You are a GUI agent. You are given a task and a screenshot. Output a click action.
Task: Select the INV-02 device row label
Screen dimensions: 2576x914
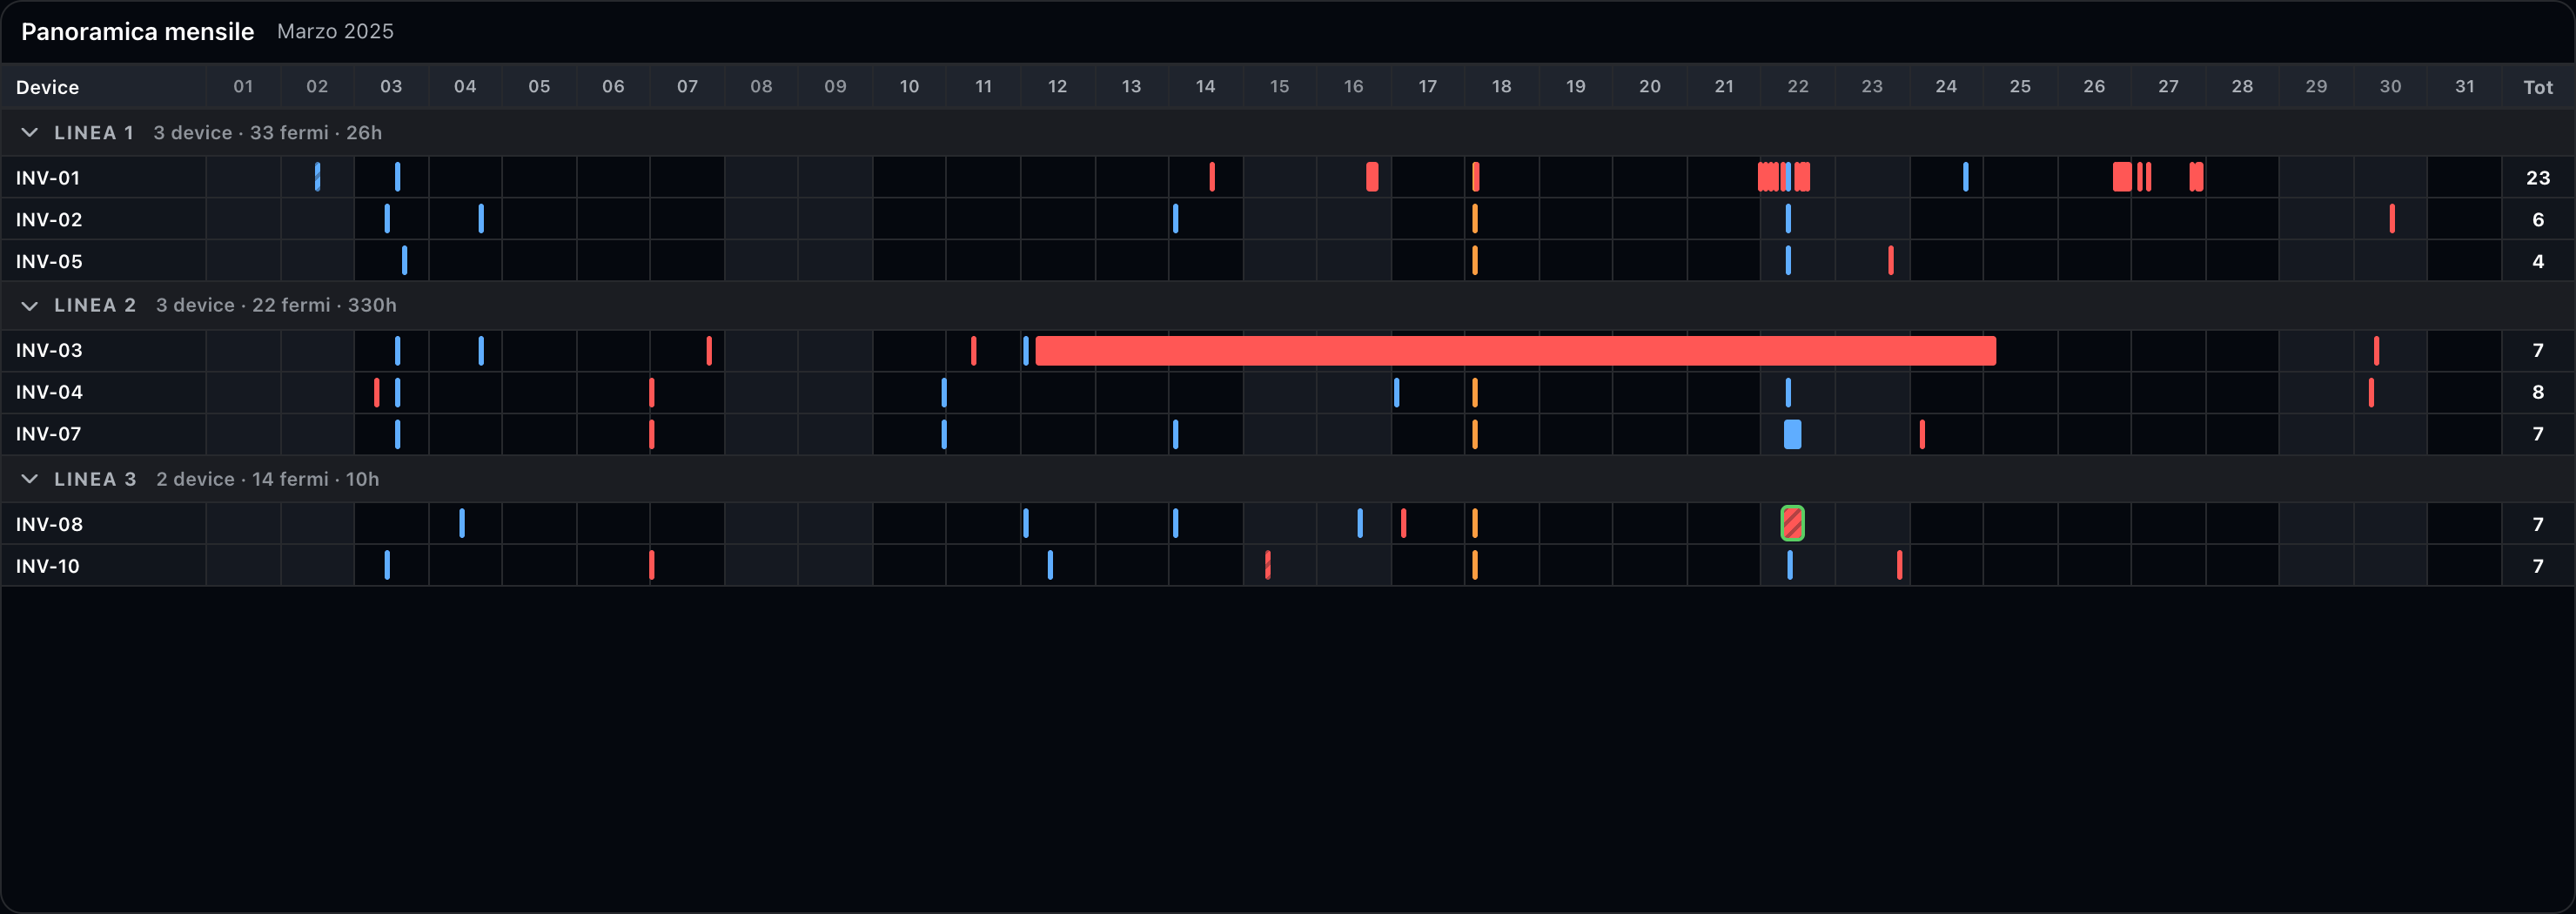(x=48, y=220)
